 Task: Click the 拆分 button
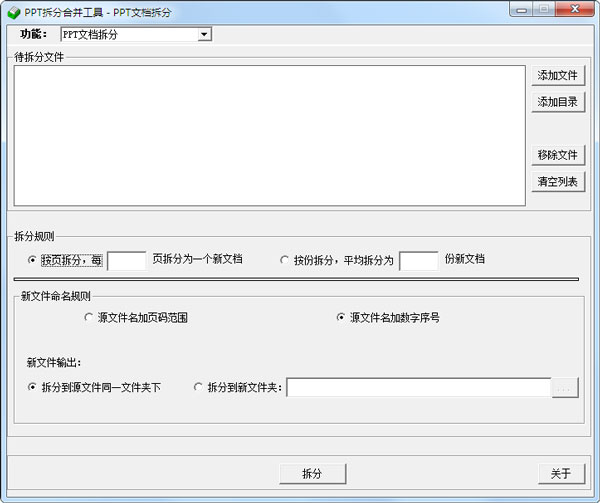pyautogui.click(x=313, y=474)
